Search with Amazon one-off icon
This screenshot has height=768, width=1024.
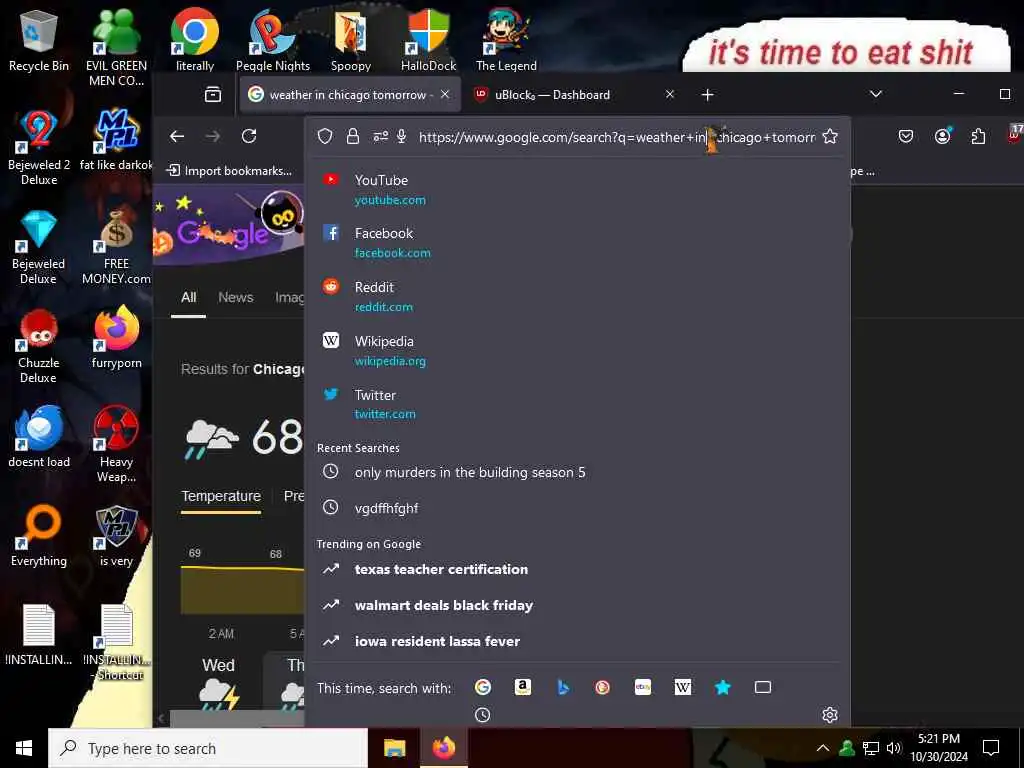(x=522, y=687)
